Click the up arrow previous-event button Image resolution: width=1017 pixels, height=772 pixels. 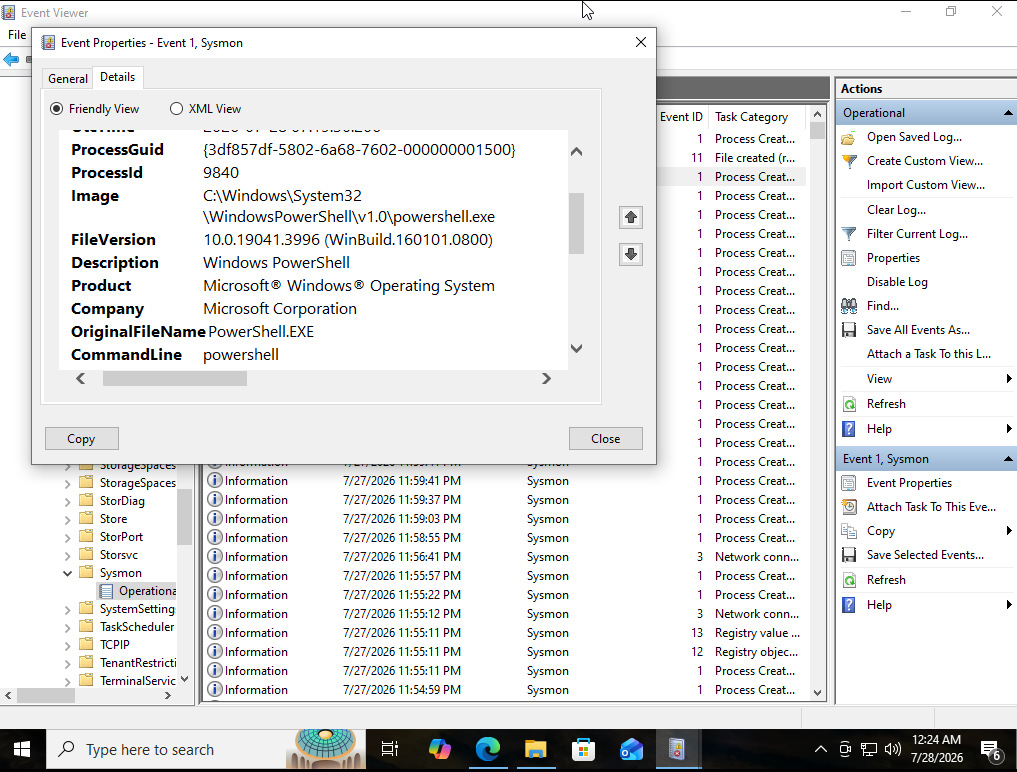pos(630,217)
